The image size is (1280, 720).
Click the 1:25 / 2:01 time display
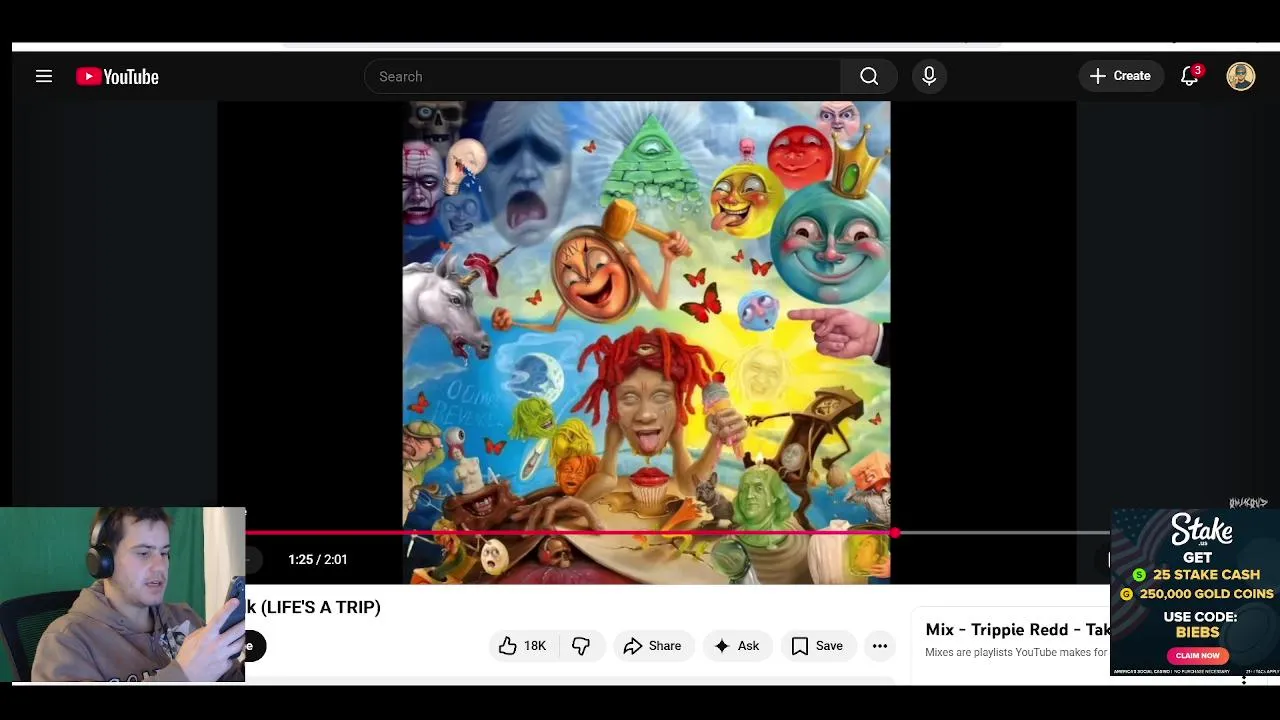pos(318,559)
